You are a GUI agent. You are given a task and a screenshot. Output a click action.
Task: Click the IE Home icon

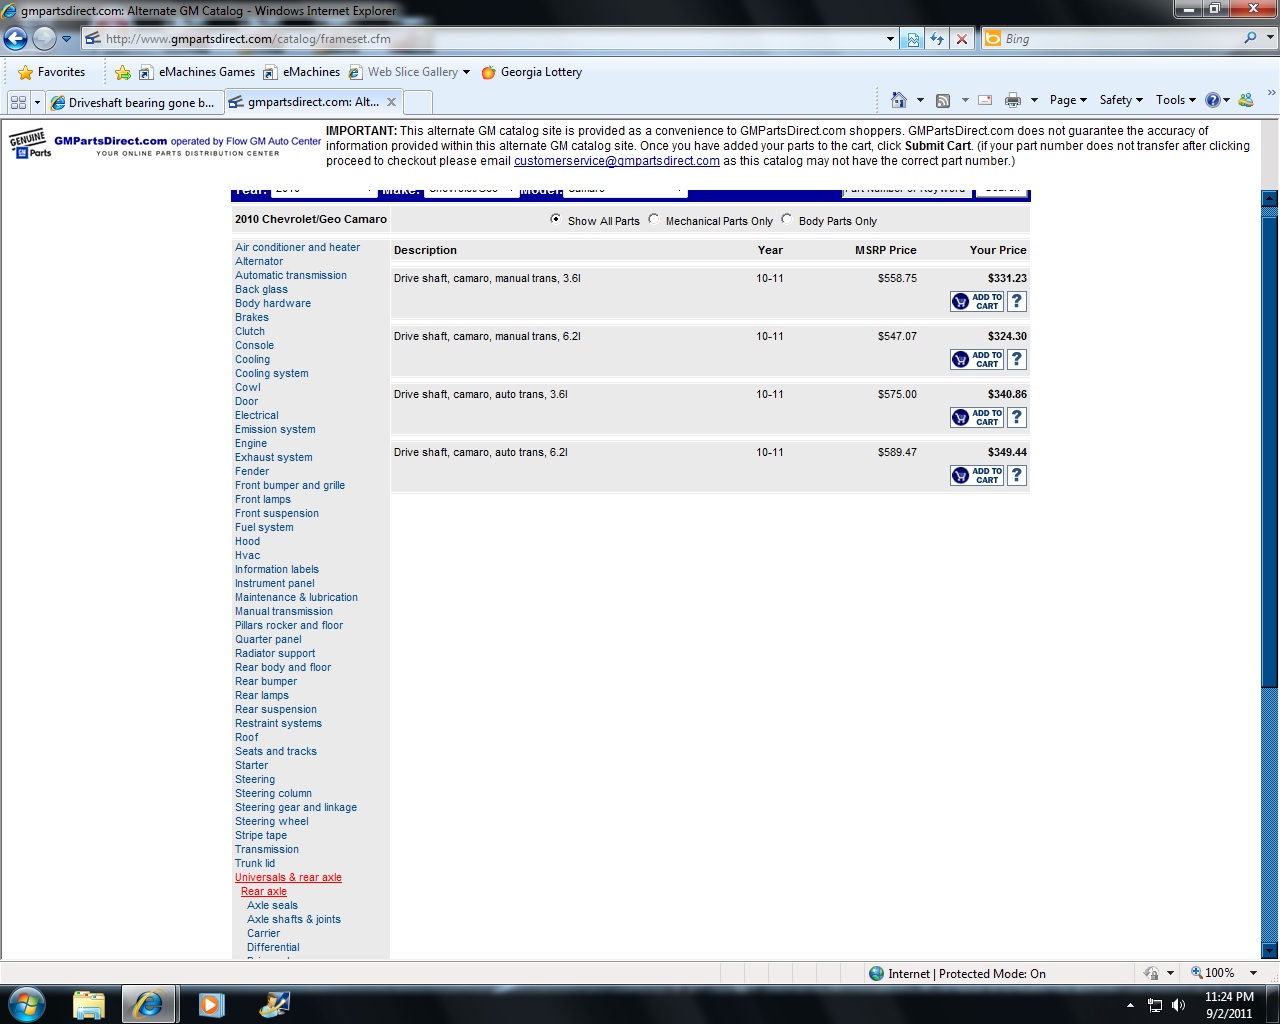click(x=898, y=100)
